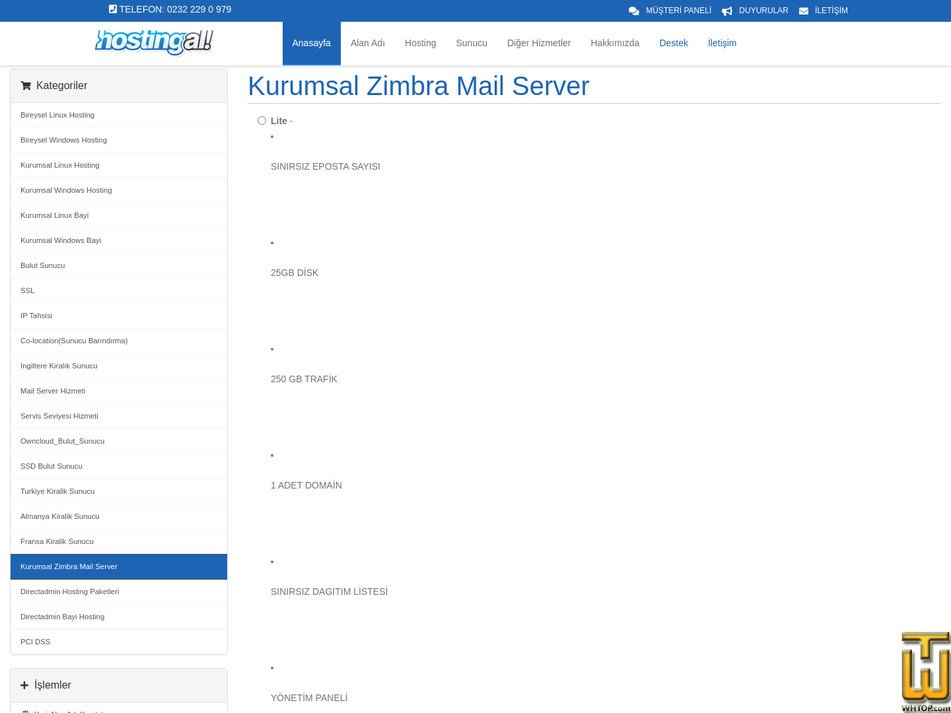Open DUYURULAR in top bar

(x=764, y=10)
